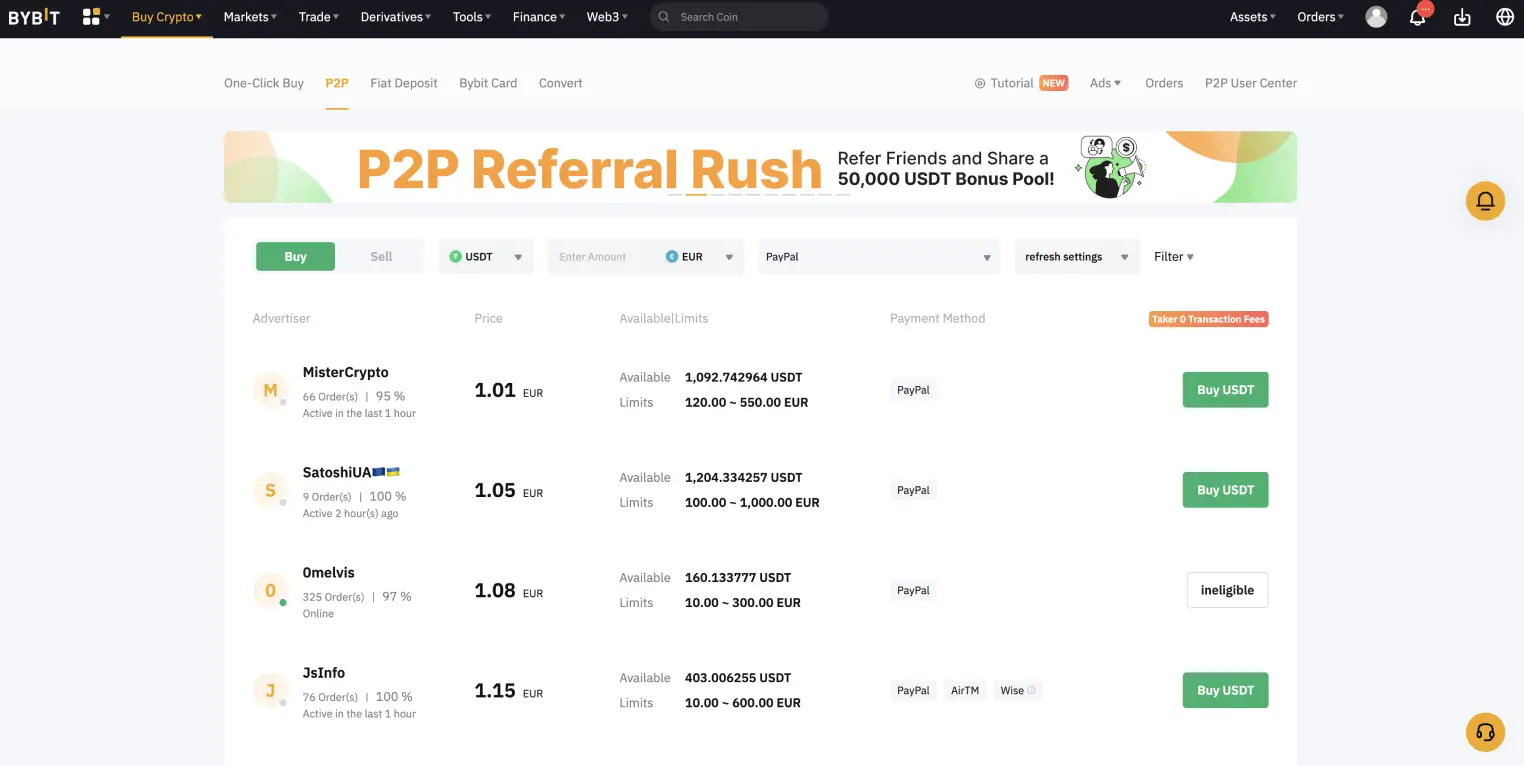Open P2P User Center

(1251, 83)
